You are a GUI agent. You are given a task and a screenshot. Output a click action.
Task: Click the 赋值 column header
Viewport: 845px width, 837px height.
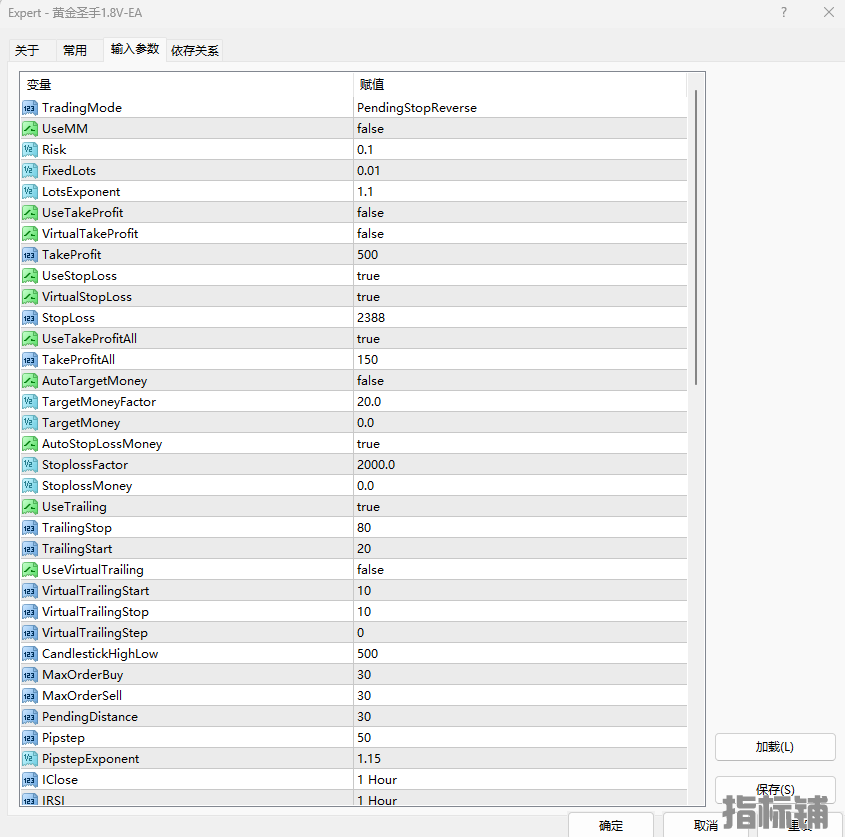[x=372, y=85]
